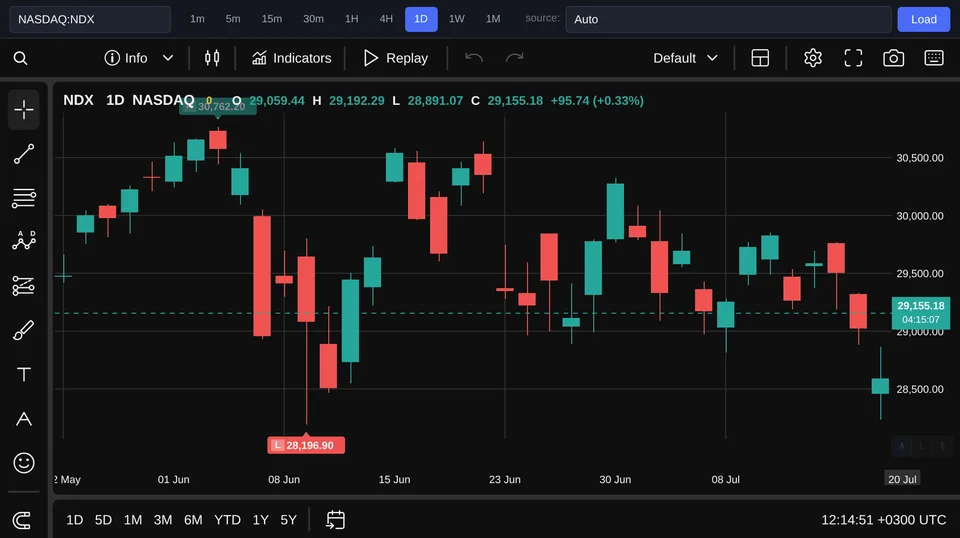Change the candlestick chart type
Viewport: 960px width, 538px height.
coord(212,58)
